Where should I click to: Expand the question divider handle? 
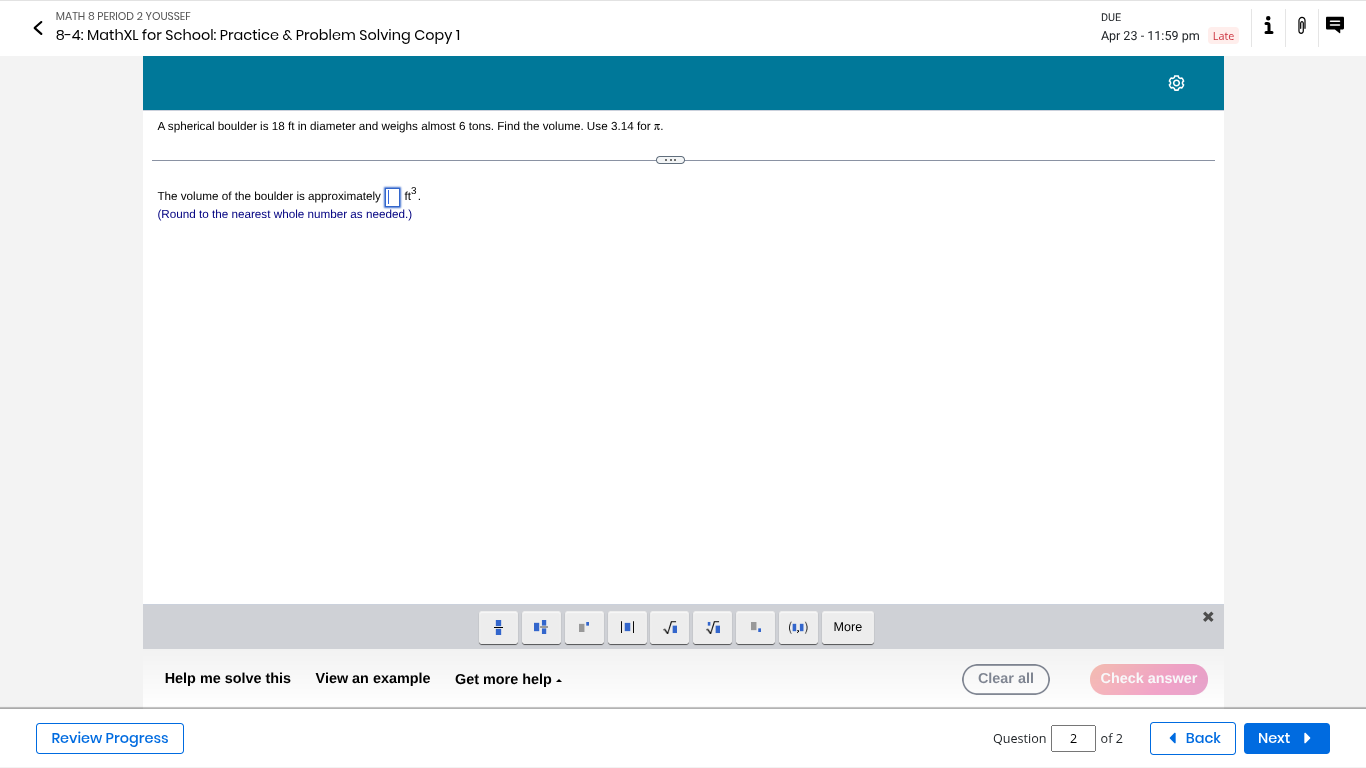click(x=670, y=159)
